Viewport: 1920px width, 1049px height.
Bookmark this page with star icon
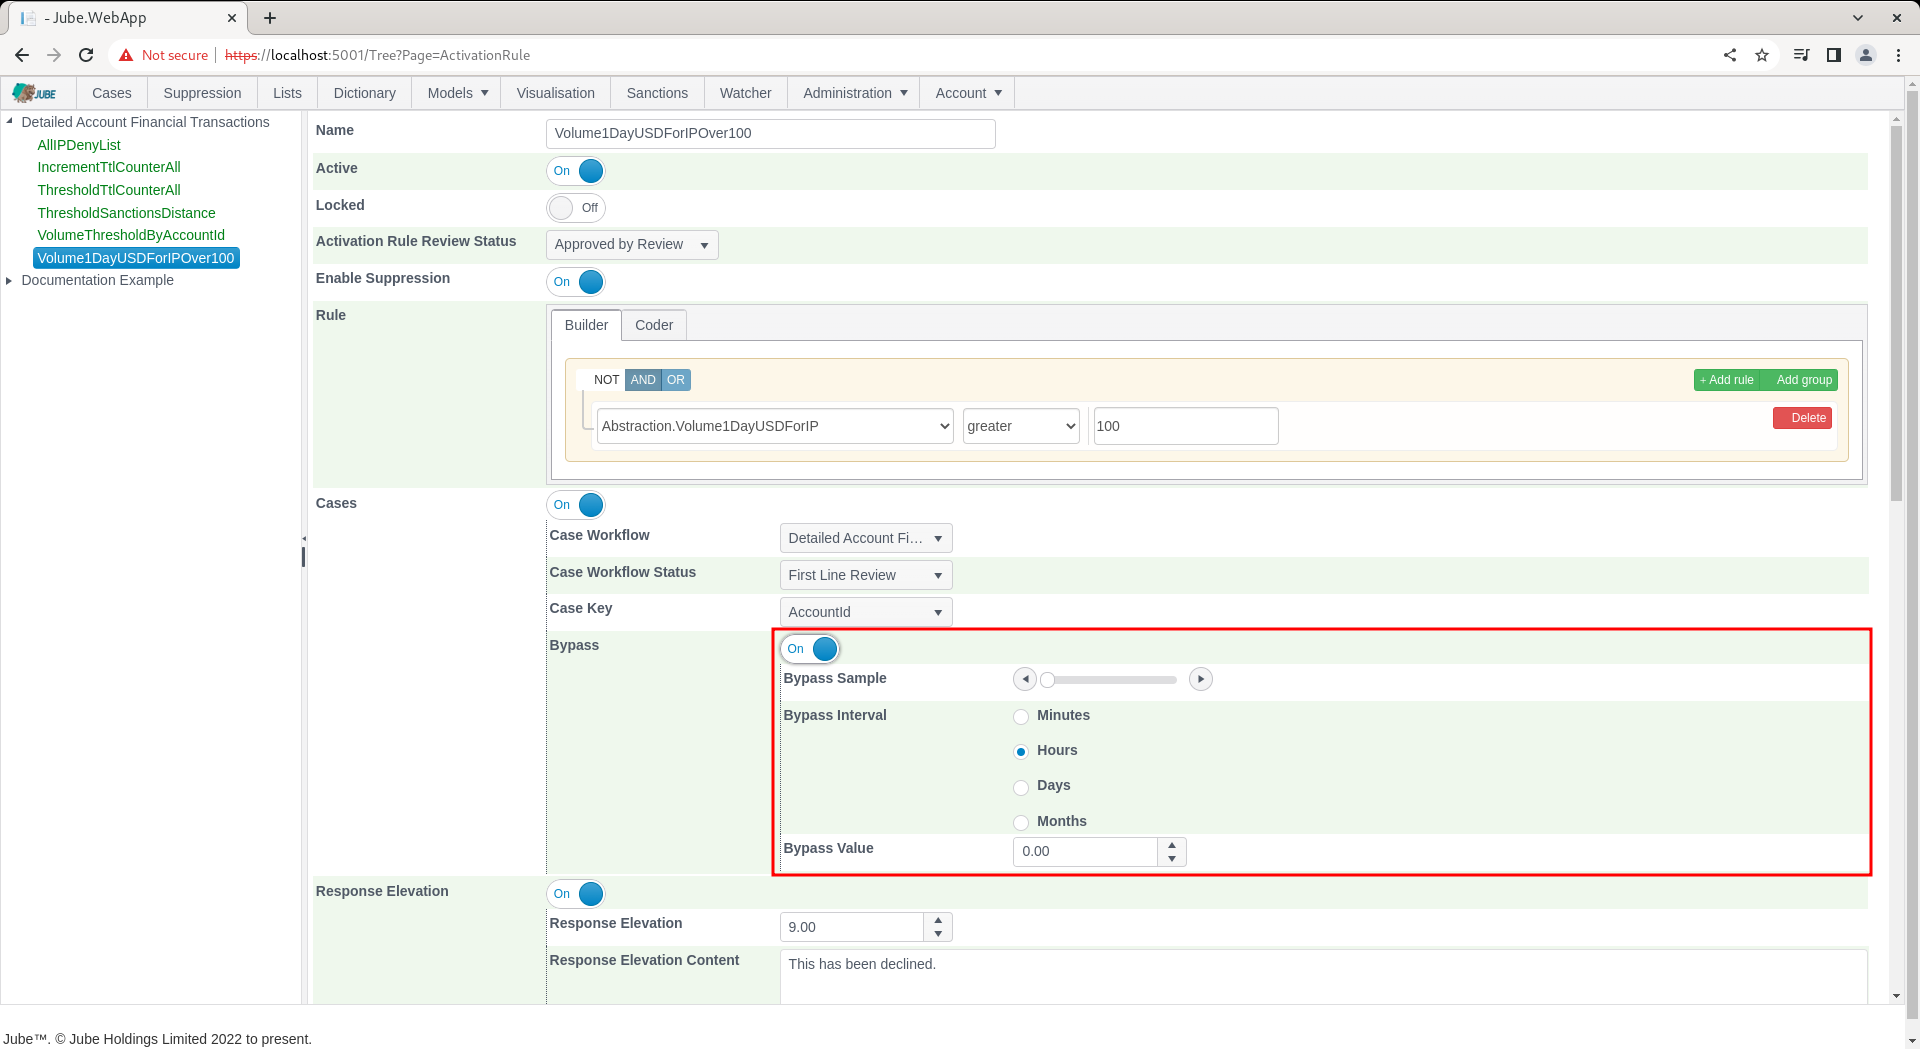pos(1762,55)
